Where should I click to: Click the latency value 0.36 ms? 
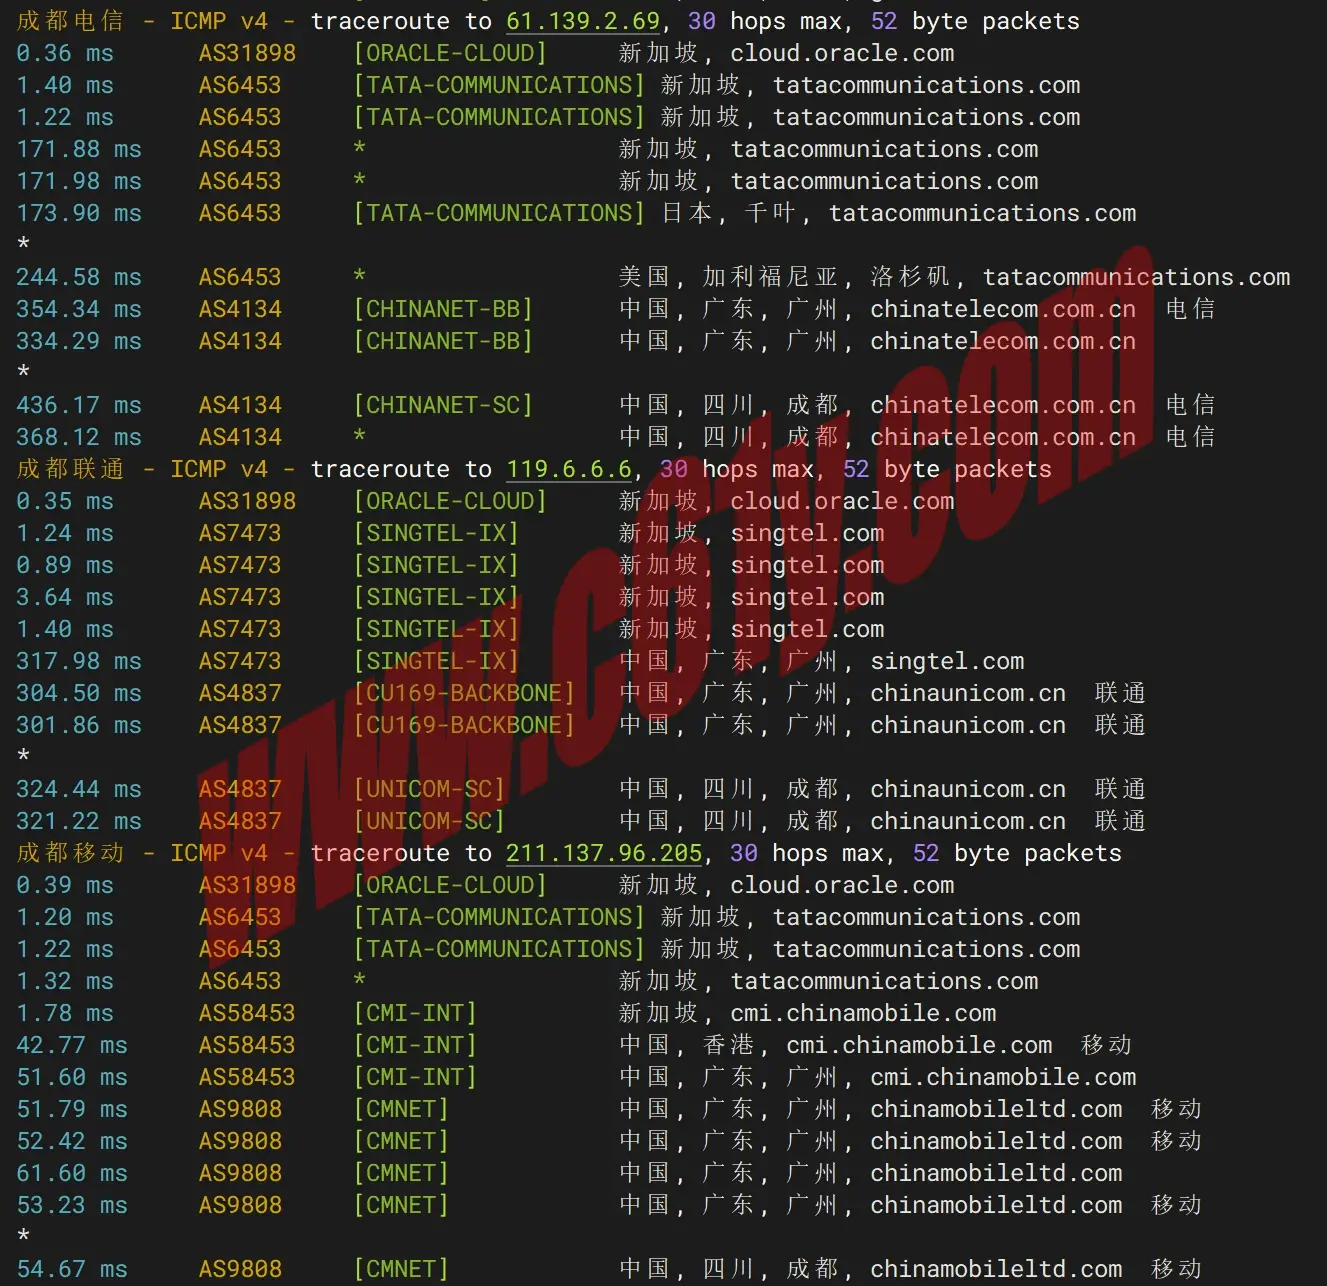[x=65, y=53]
